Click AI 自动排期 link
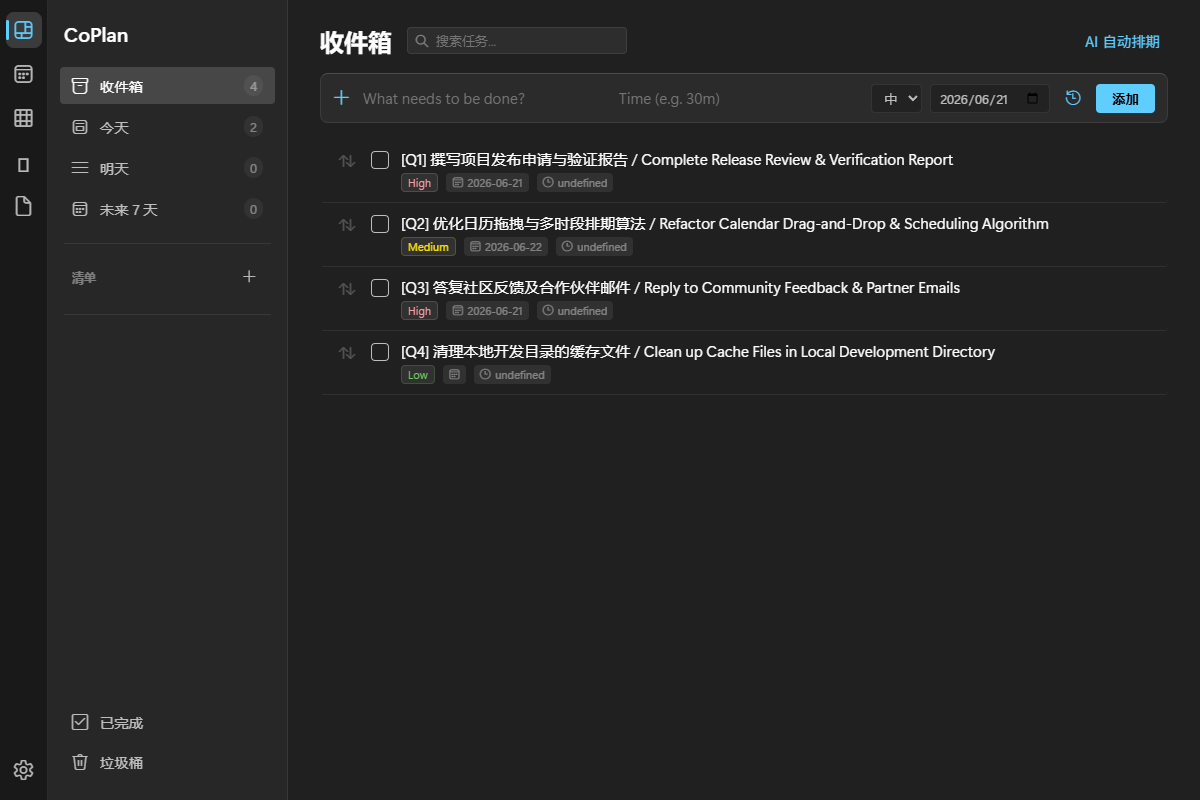Screen dimensions: 1200x800 (1122, 42)
